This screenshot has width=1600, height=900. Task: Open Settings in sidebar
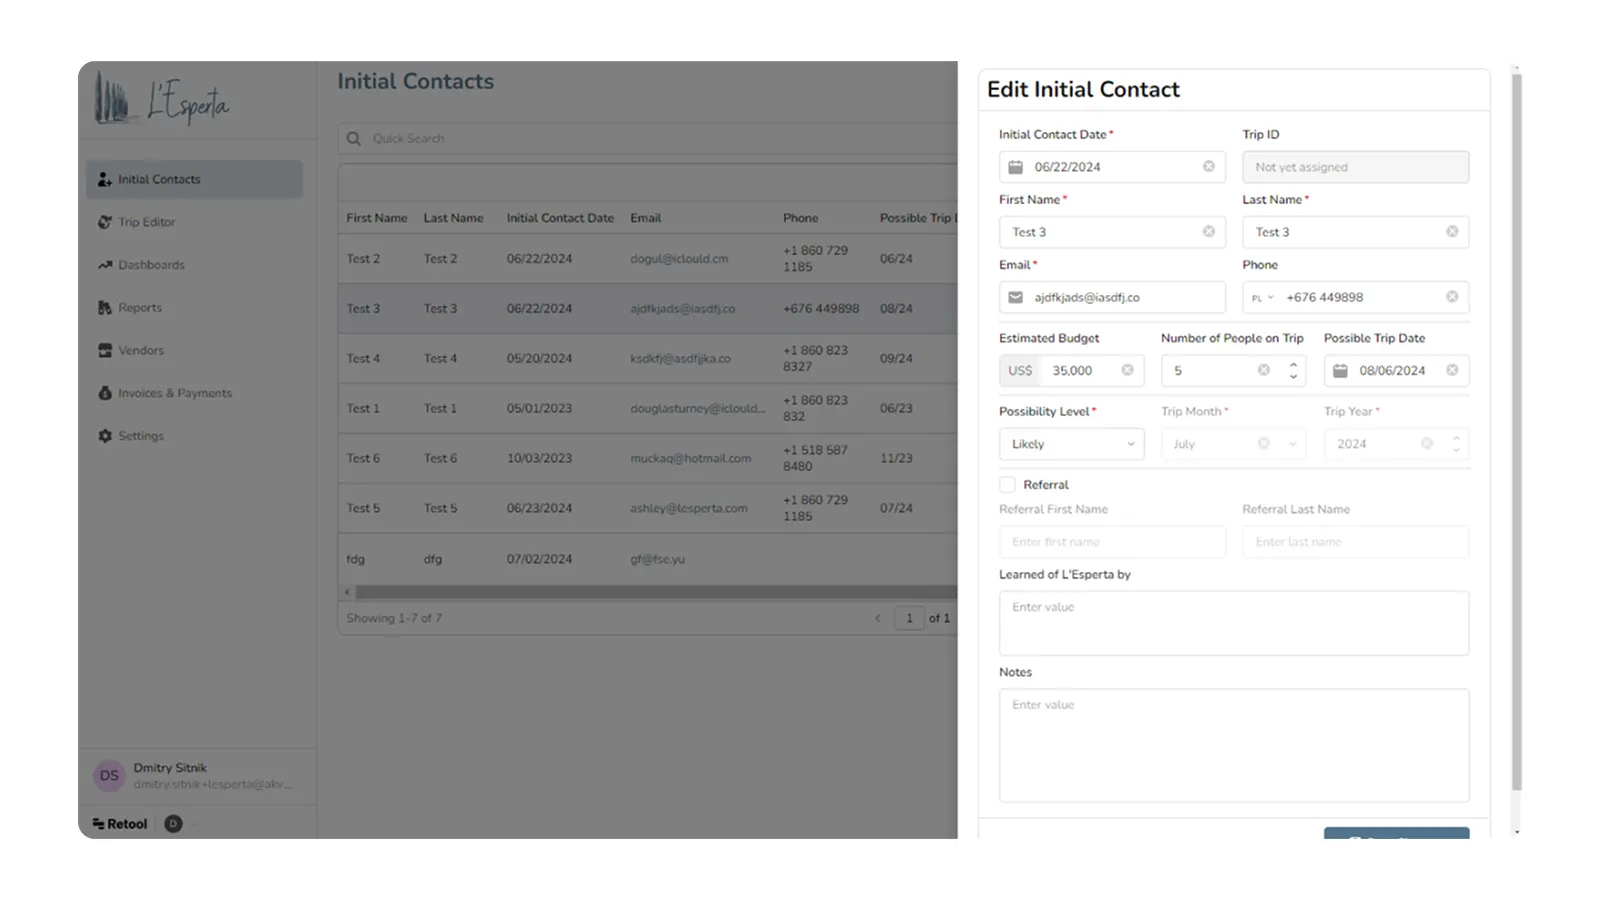194,436
